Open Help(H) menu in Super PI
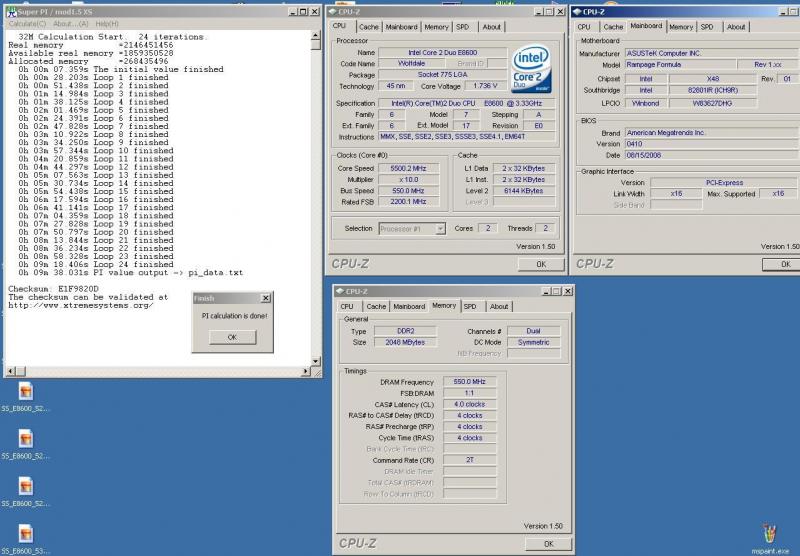The image size is (800, 556). pos(107,23)
